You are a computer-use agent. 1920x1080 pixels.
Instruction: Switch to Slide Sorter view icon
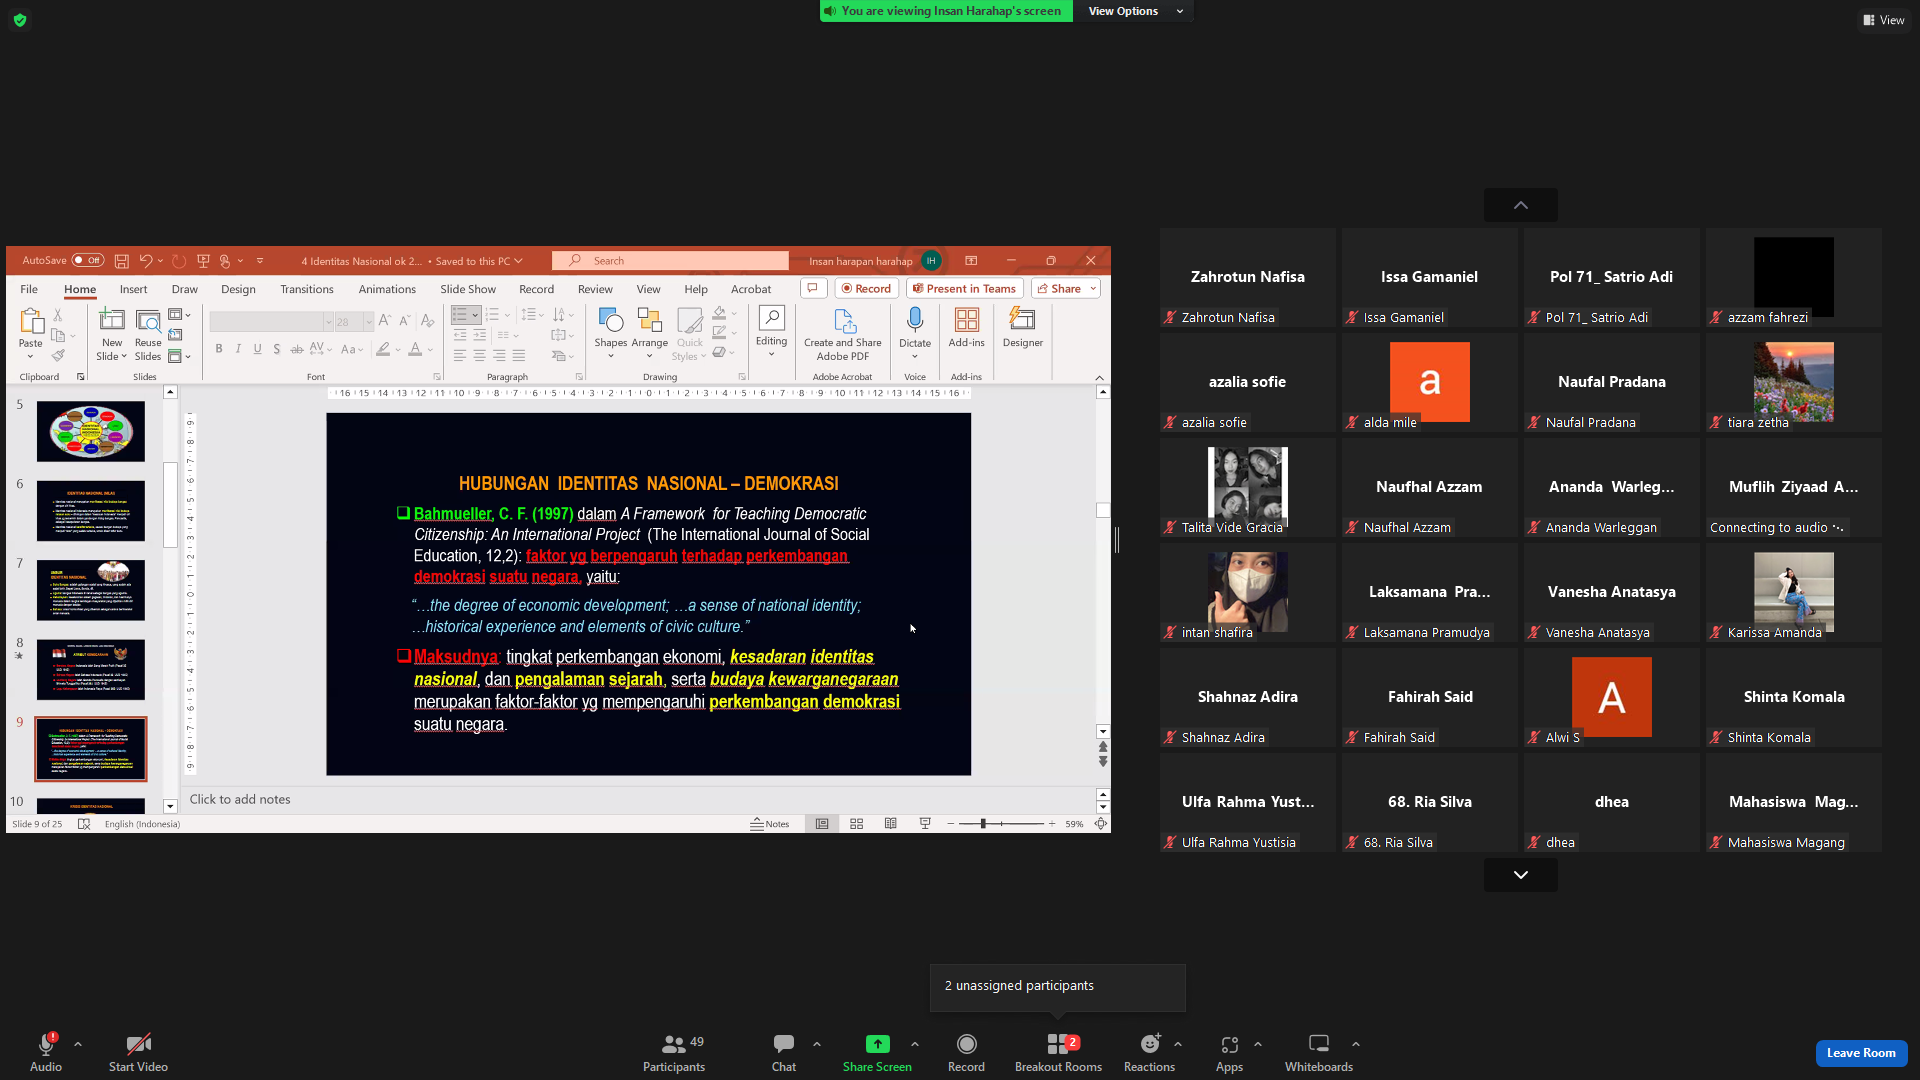856,824
